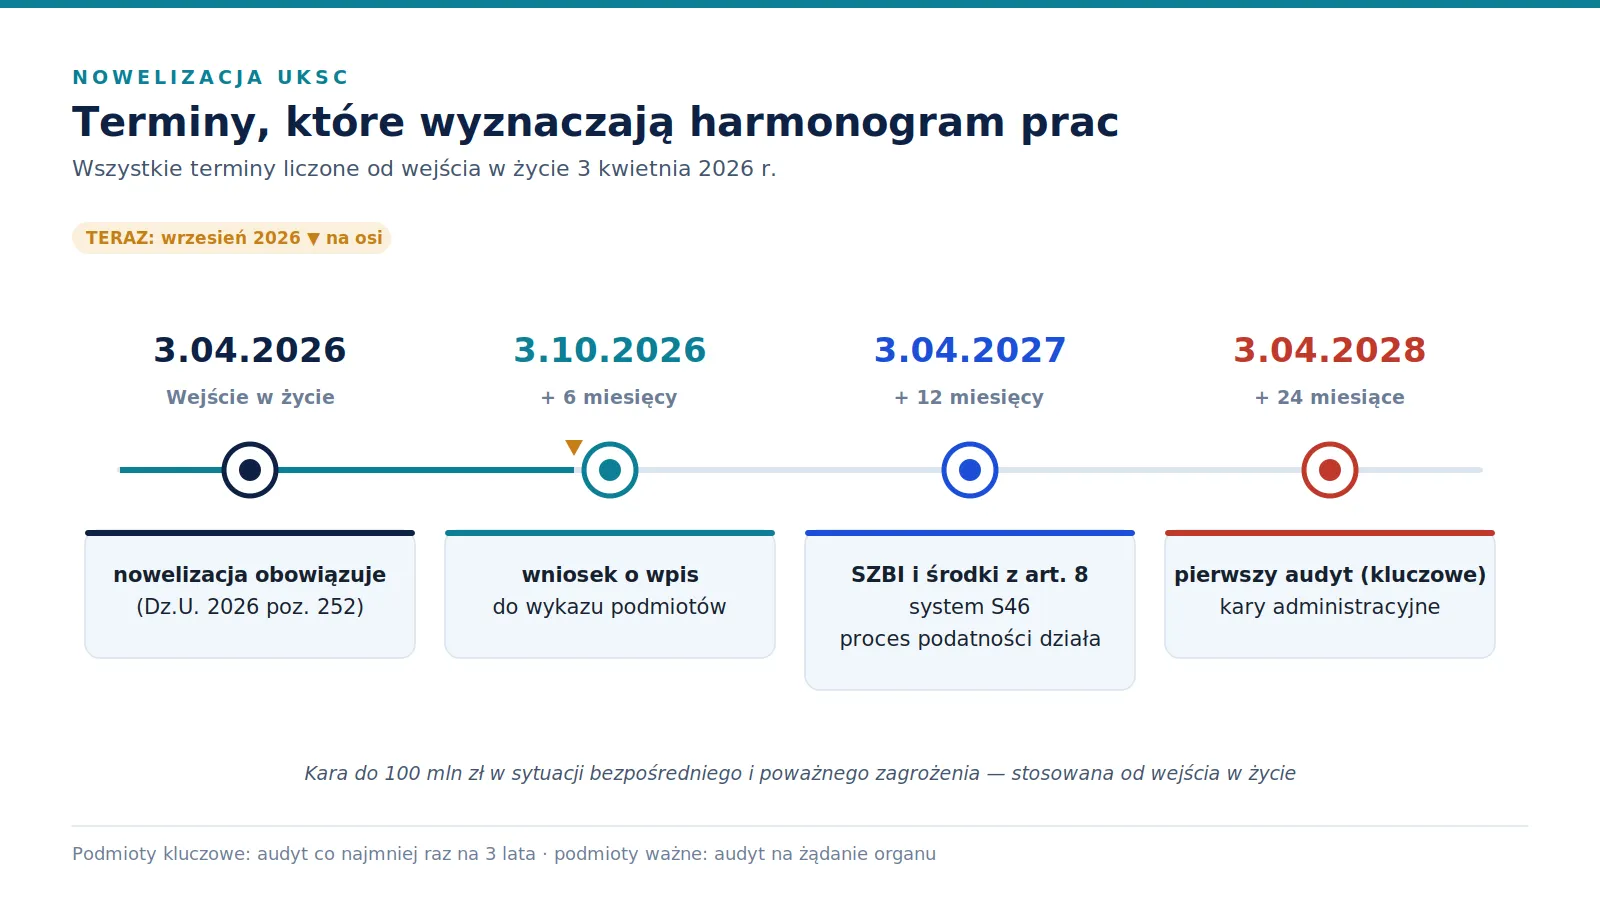Select the 'pierwszy audyt (kluczowe)' card
Viewport: 1600px width, 900px height.
[x=1330, y=594]
